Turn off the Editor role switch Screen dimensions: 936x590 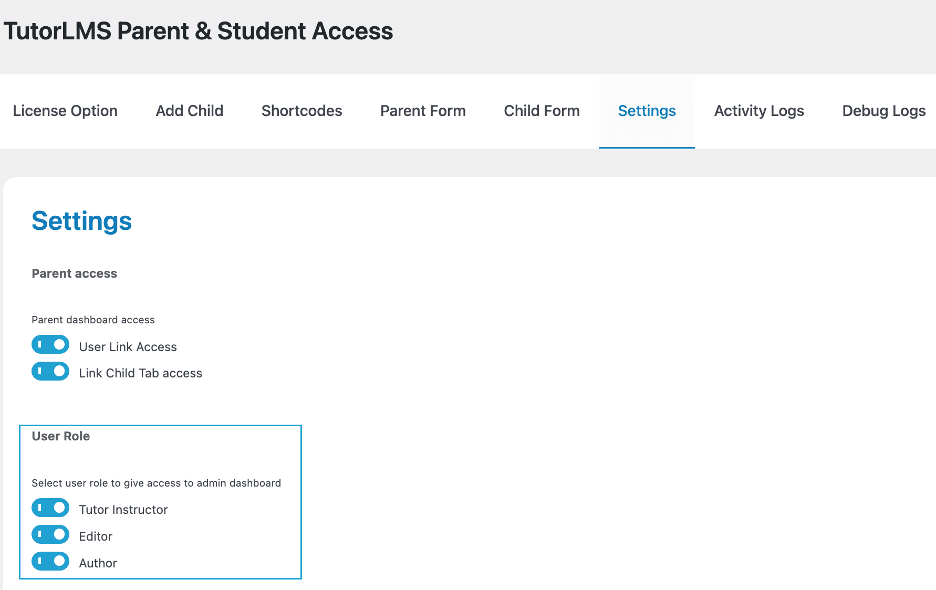pos(50,534)
